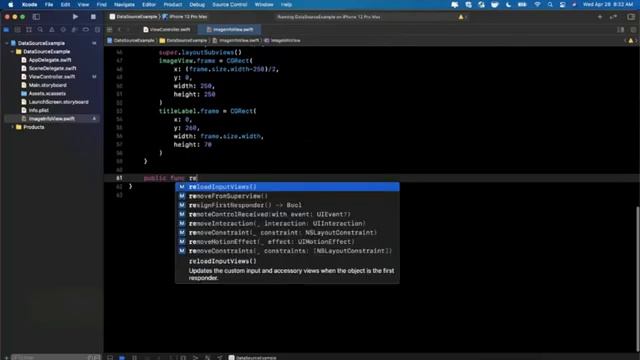This screenshot has height=360, width=640.
Task: Go back with the editor back arrow
Action: click(120, 29)
